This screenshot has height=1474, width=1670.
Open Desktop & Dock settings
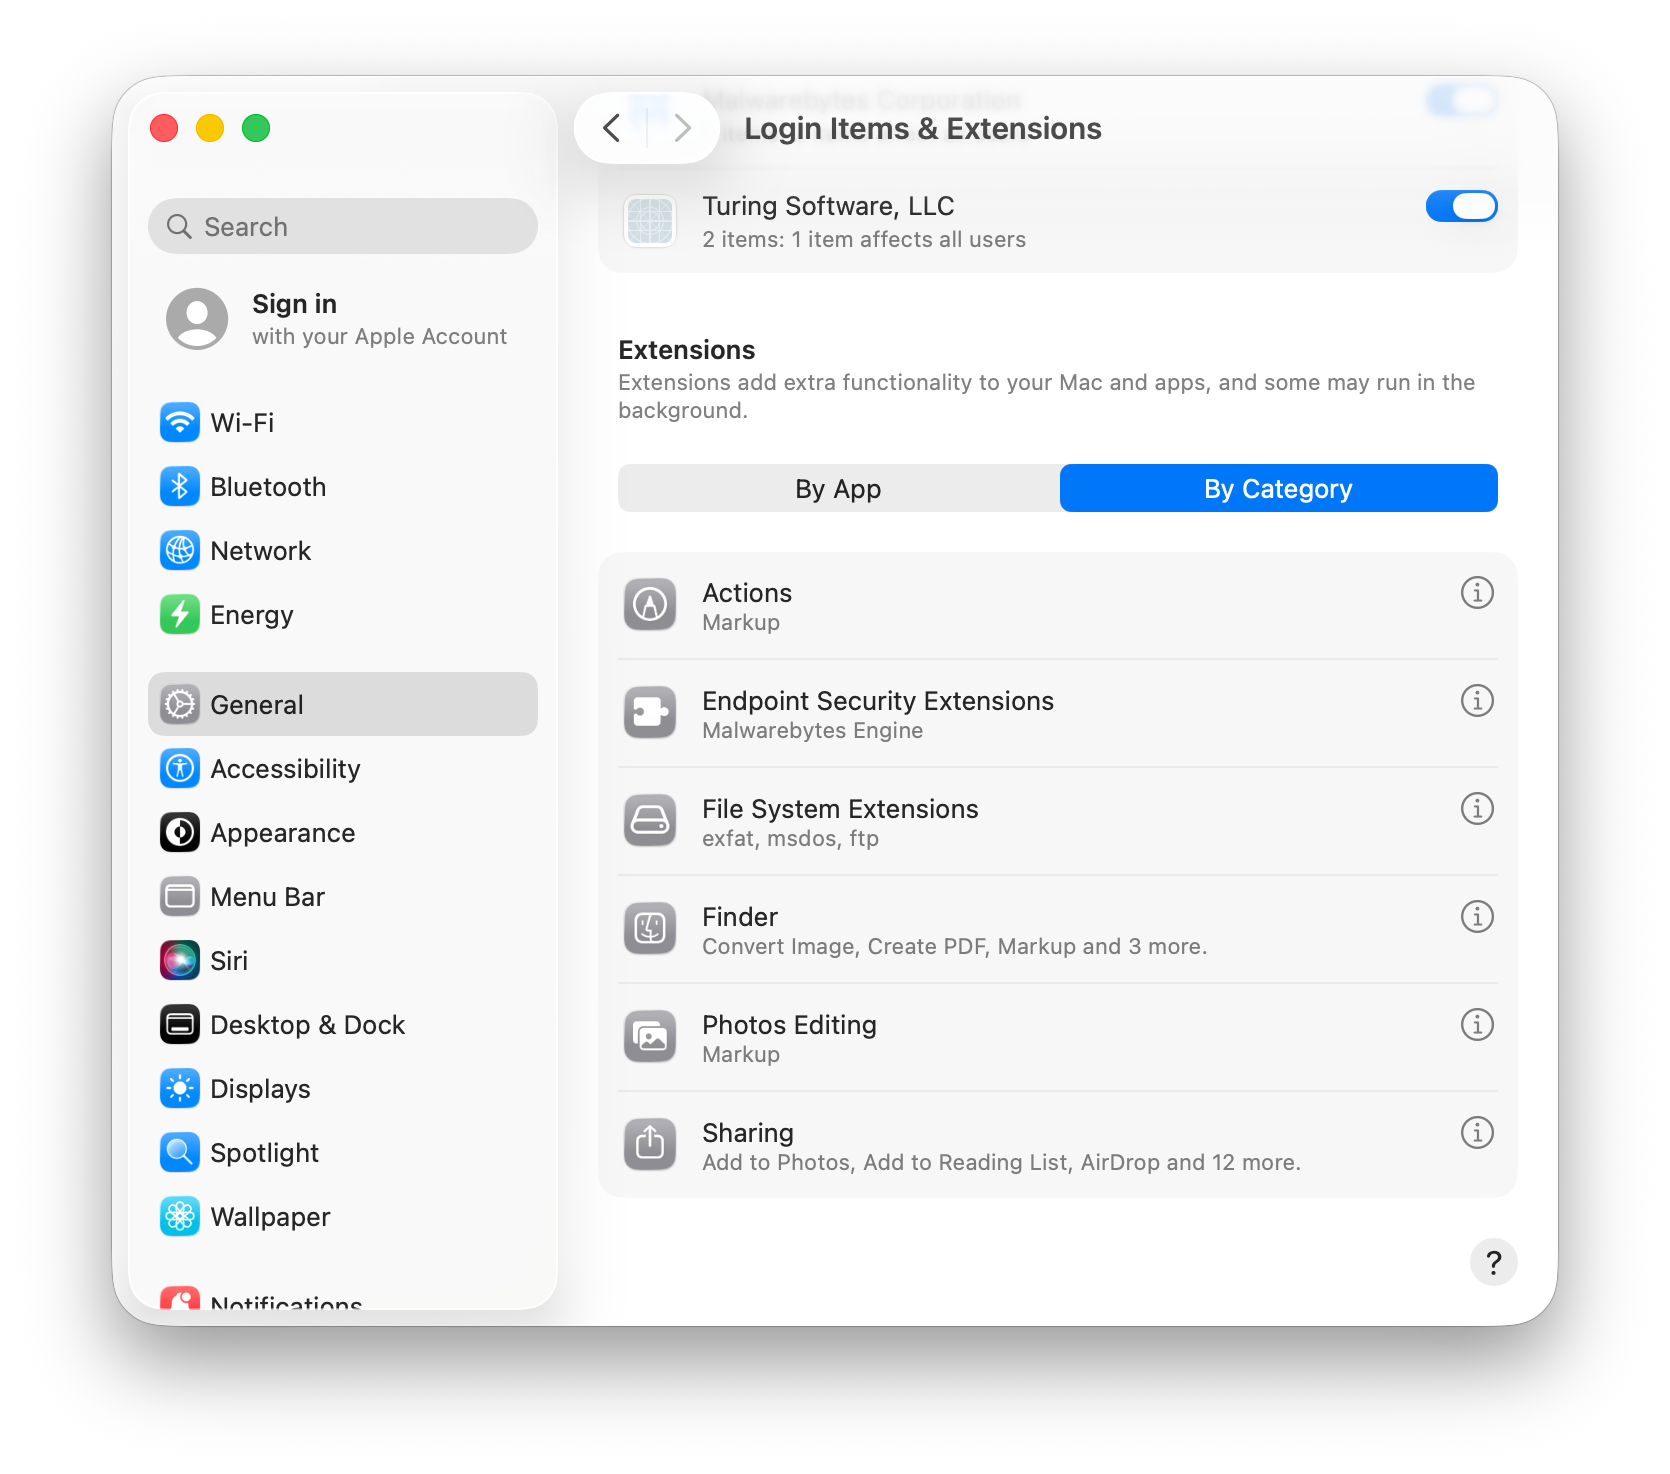307,1025
